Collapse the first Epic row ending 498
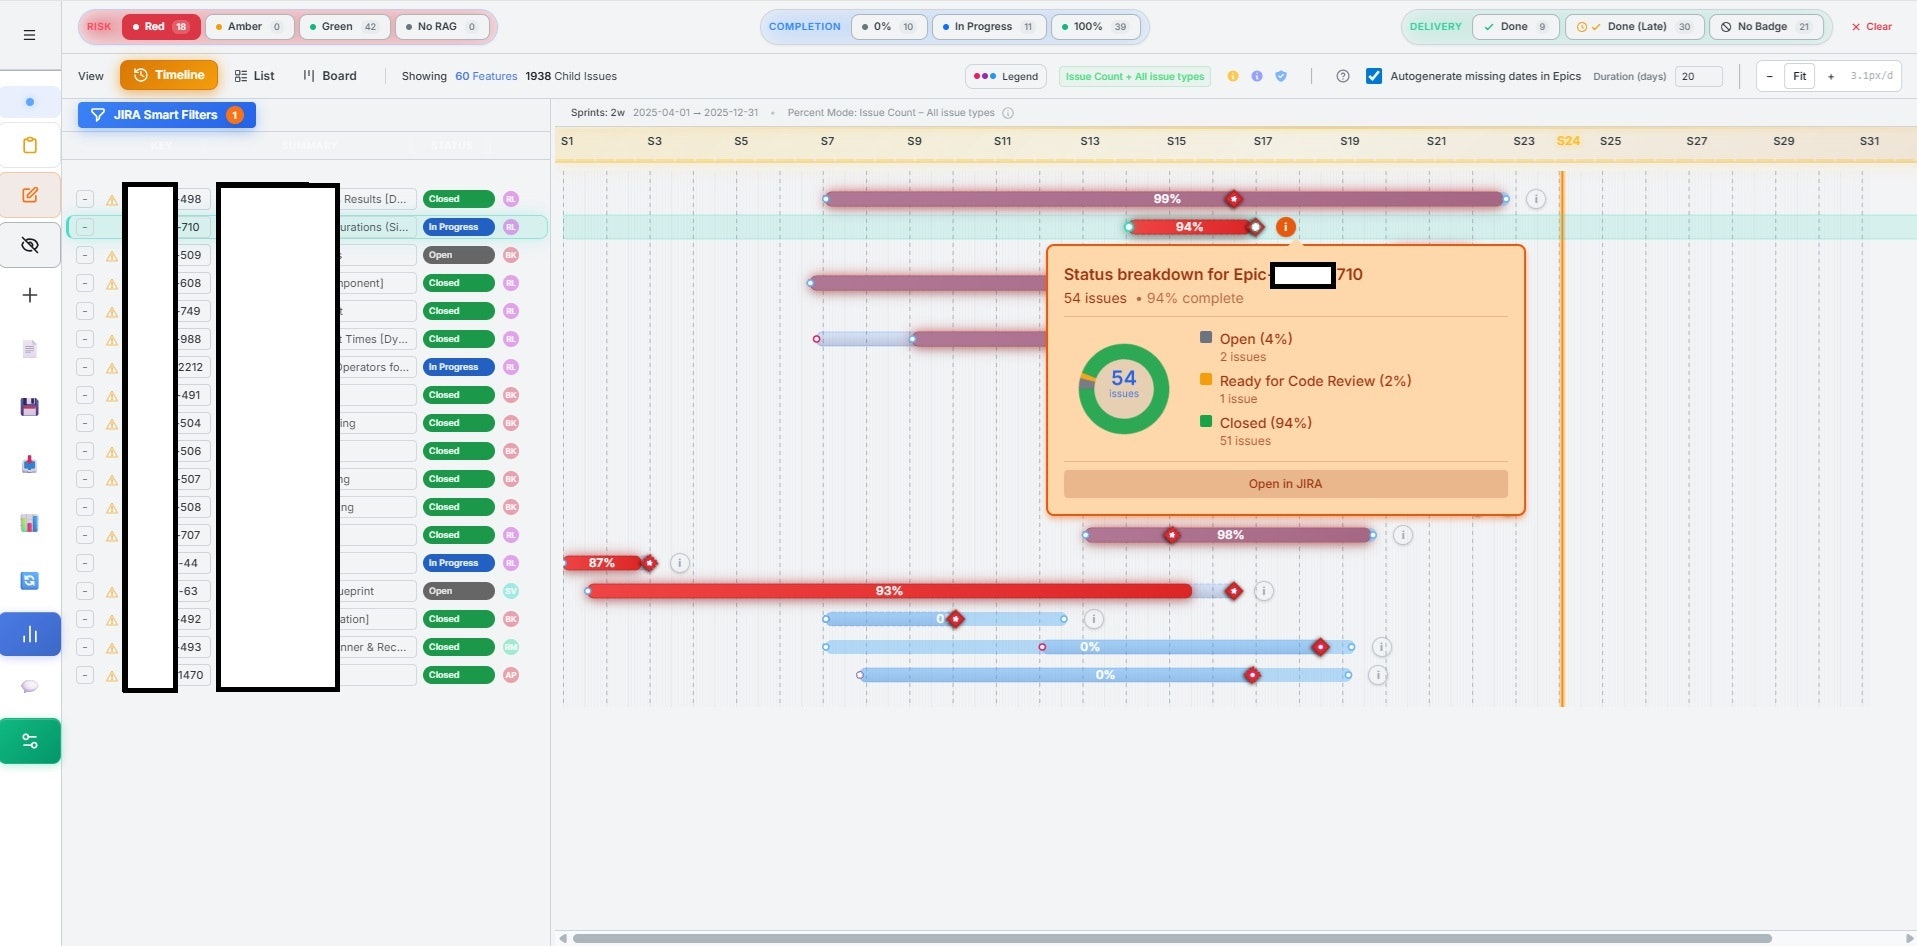Image resolution: width=1917 pixels, height=946 pixels. [x=85, y=199]
